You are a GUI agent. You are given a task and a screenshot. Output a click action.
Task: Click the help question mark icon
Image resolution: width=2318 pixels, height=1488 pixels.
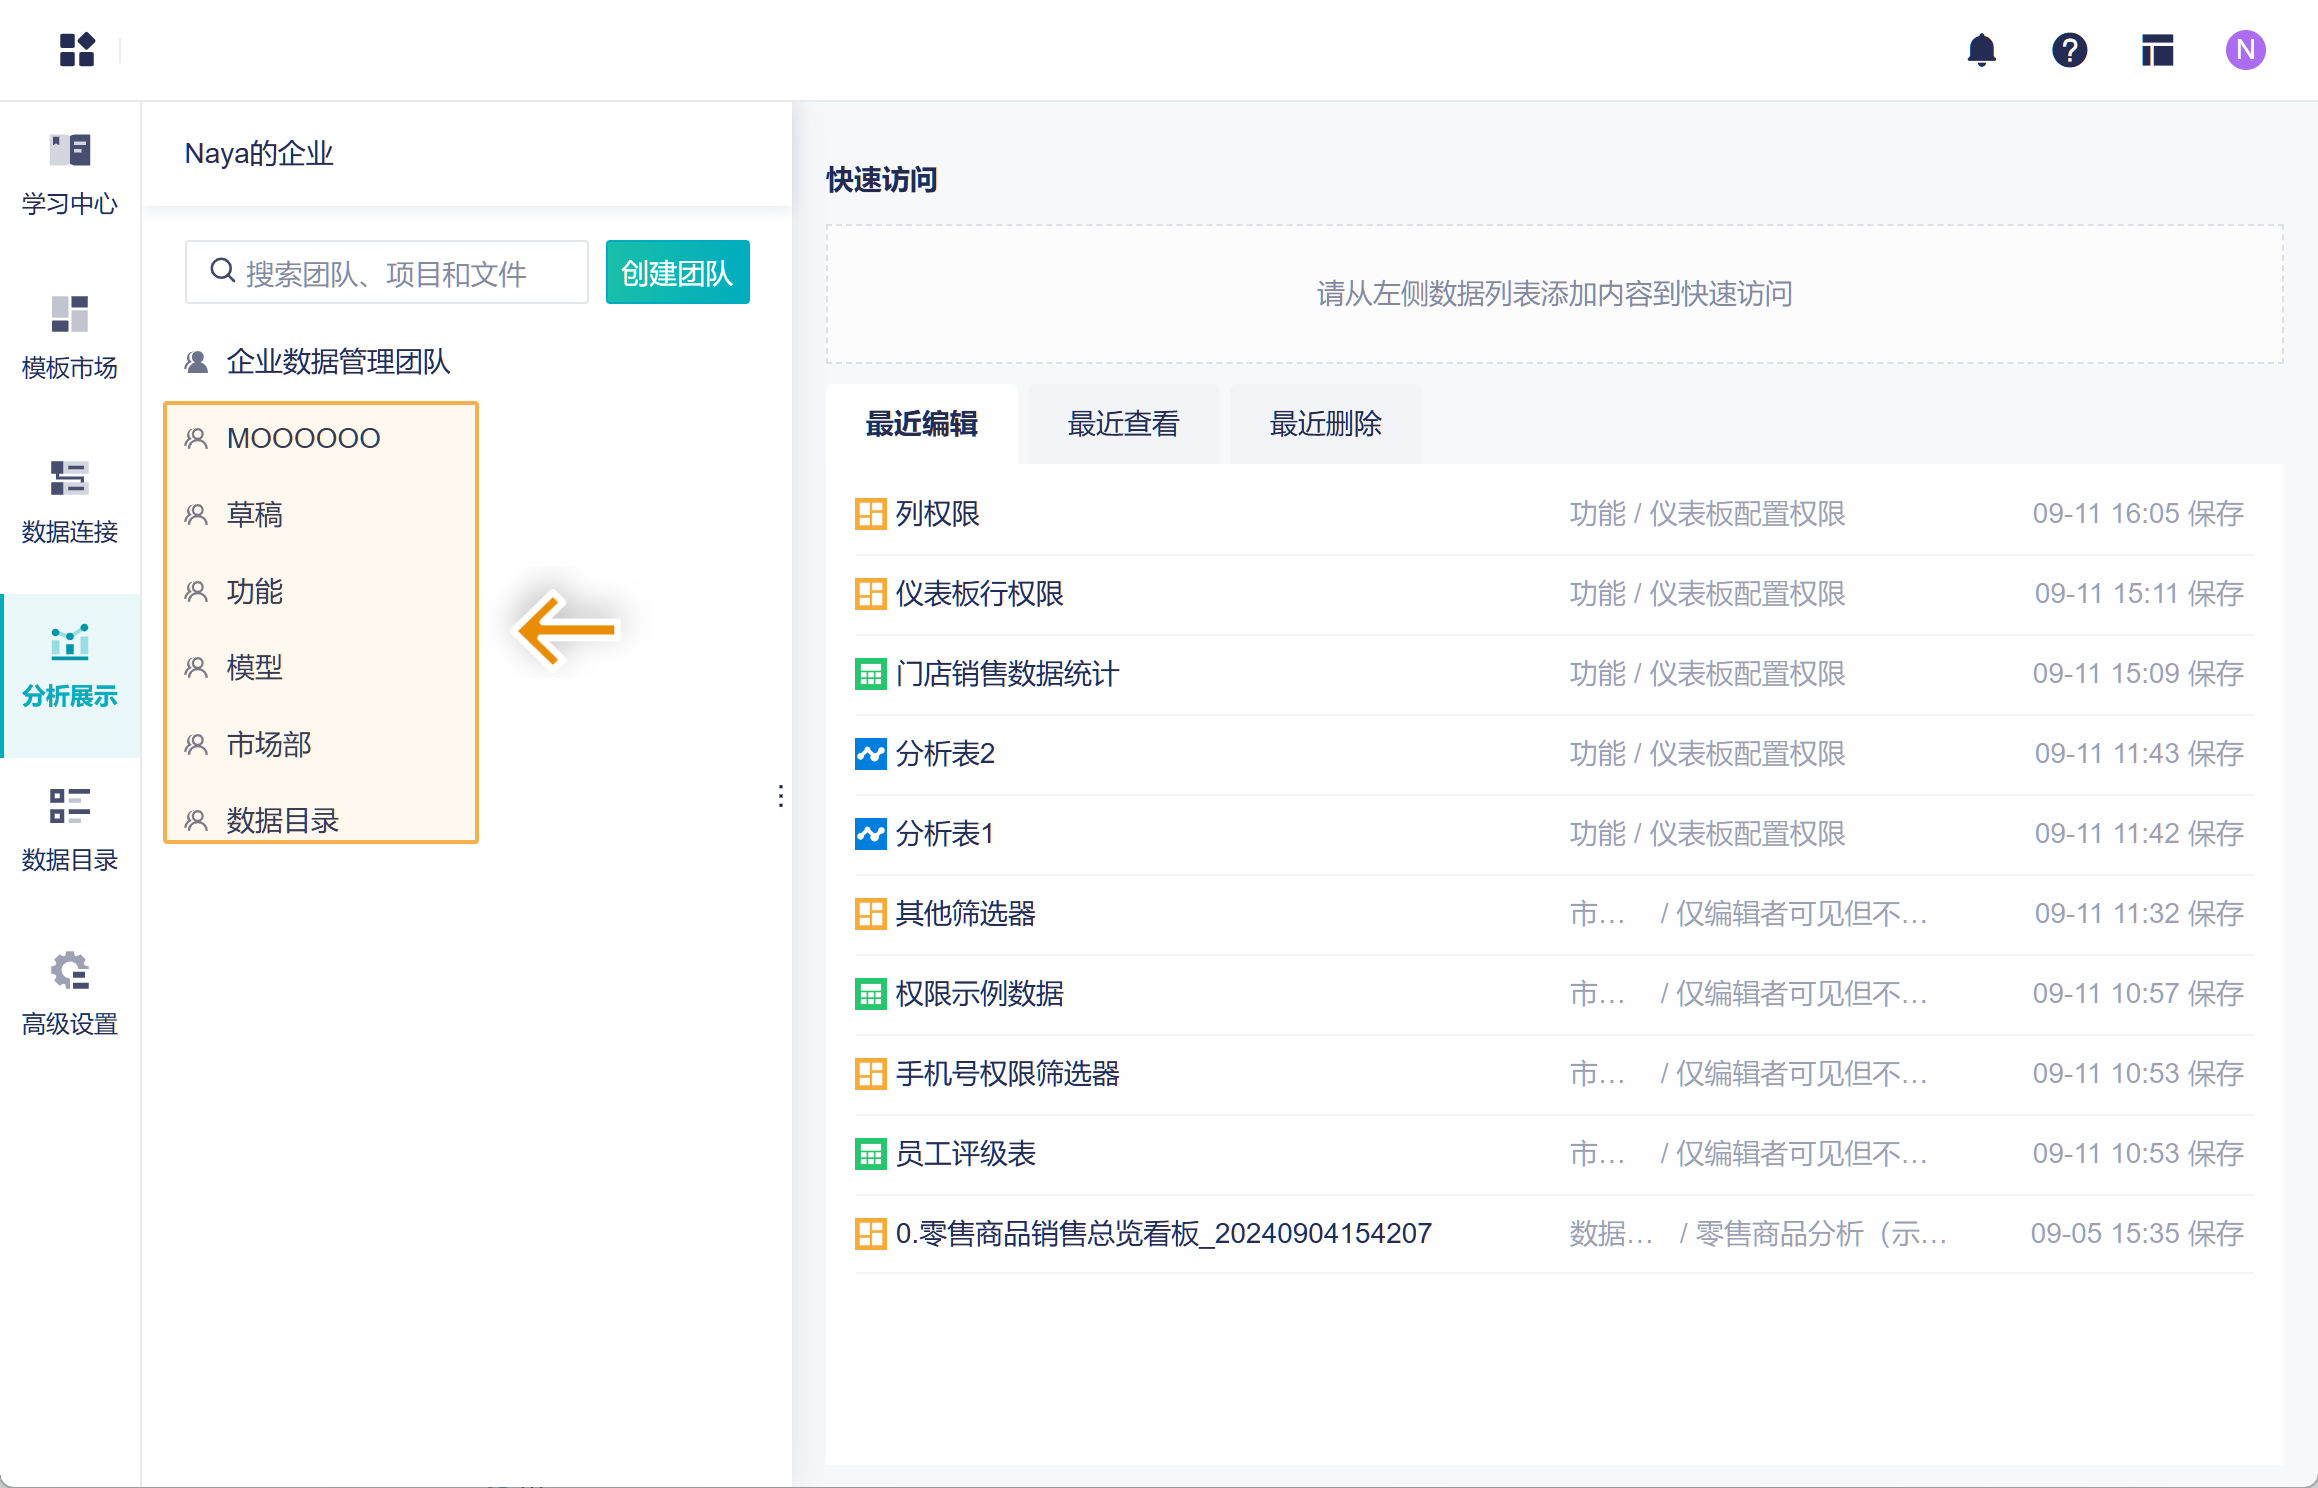(2069, 50)
